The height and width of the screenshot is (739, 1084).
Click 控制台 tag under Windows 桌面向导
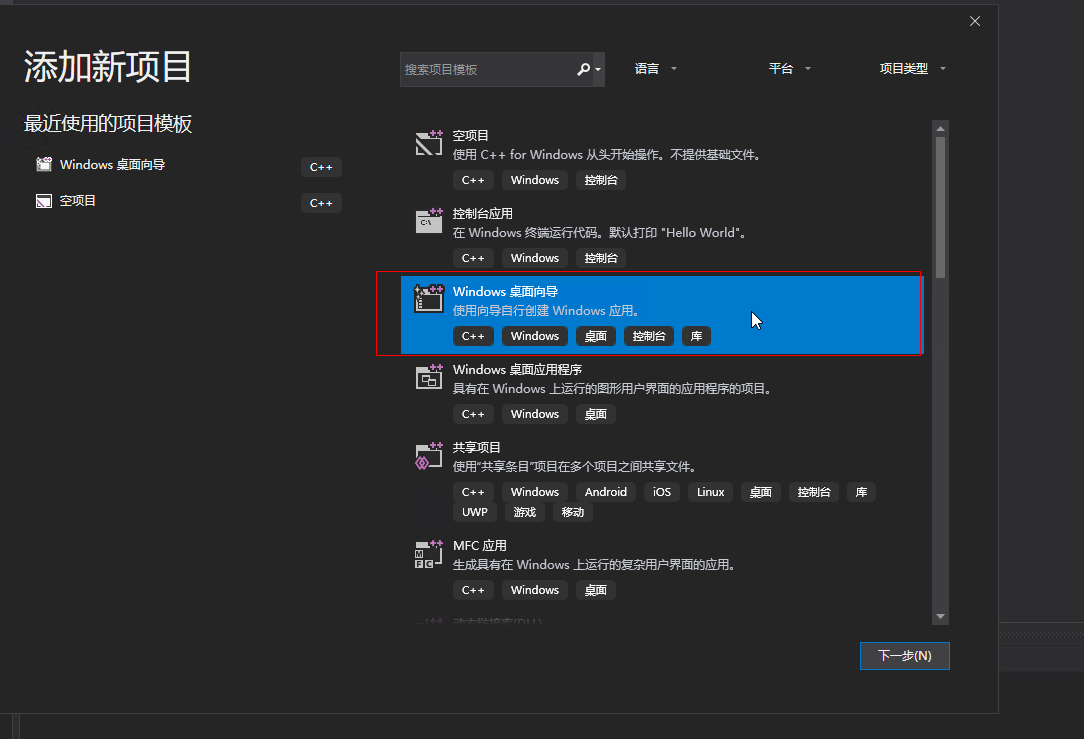[x=648, y=336]
